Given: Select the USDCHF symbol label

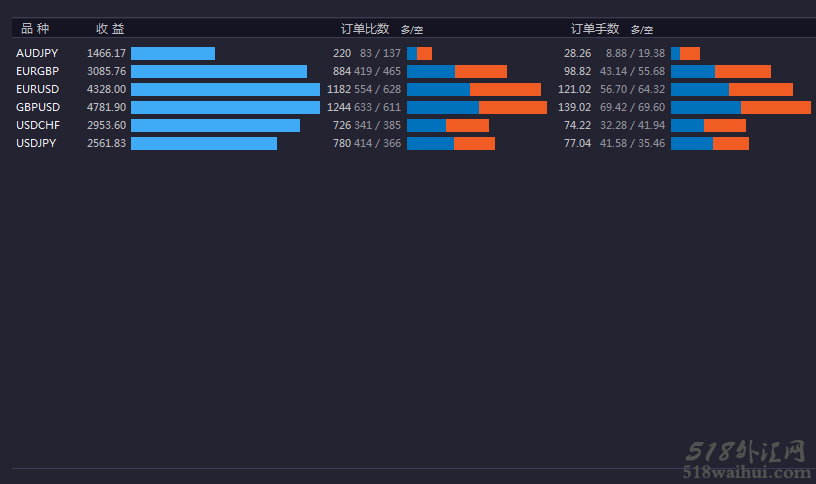Looking at the screenshot, I should coord(38,125).
